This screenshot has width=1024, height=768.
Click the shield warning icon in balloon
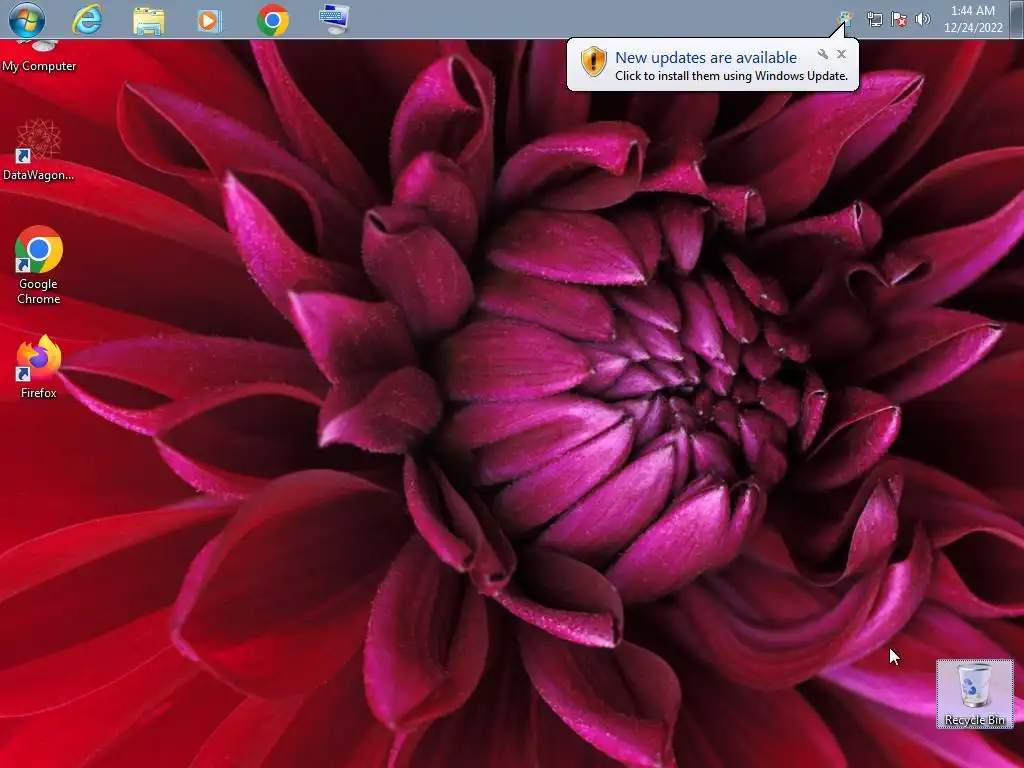594,62
